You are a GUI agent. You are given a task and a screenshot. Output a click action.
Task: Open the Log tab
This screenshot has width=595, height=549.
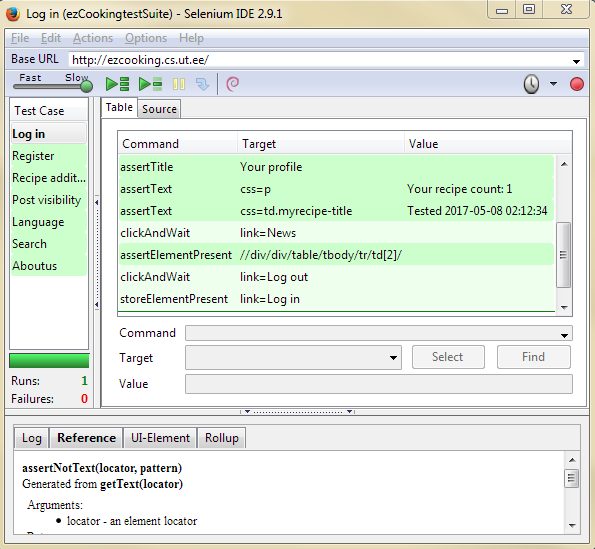coord(31,438)
